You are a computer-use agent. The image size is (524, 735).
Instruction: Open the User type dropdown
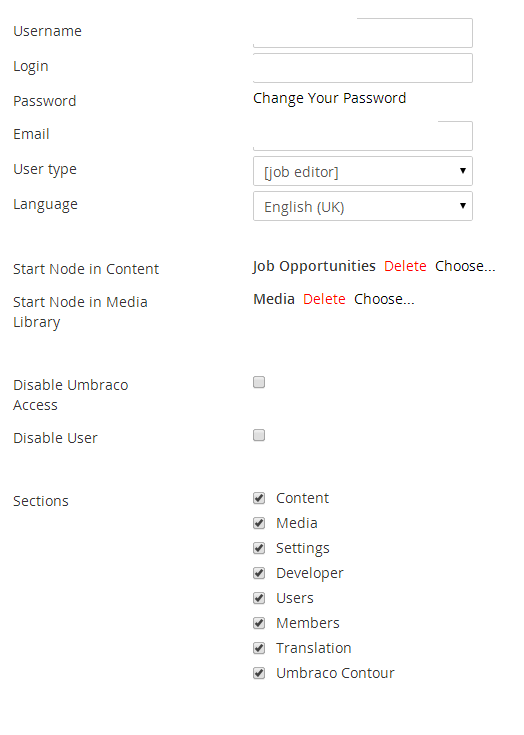click(363, 171)
